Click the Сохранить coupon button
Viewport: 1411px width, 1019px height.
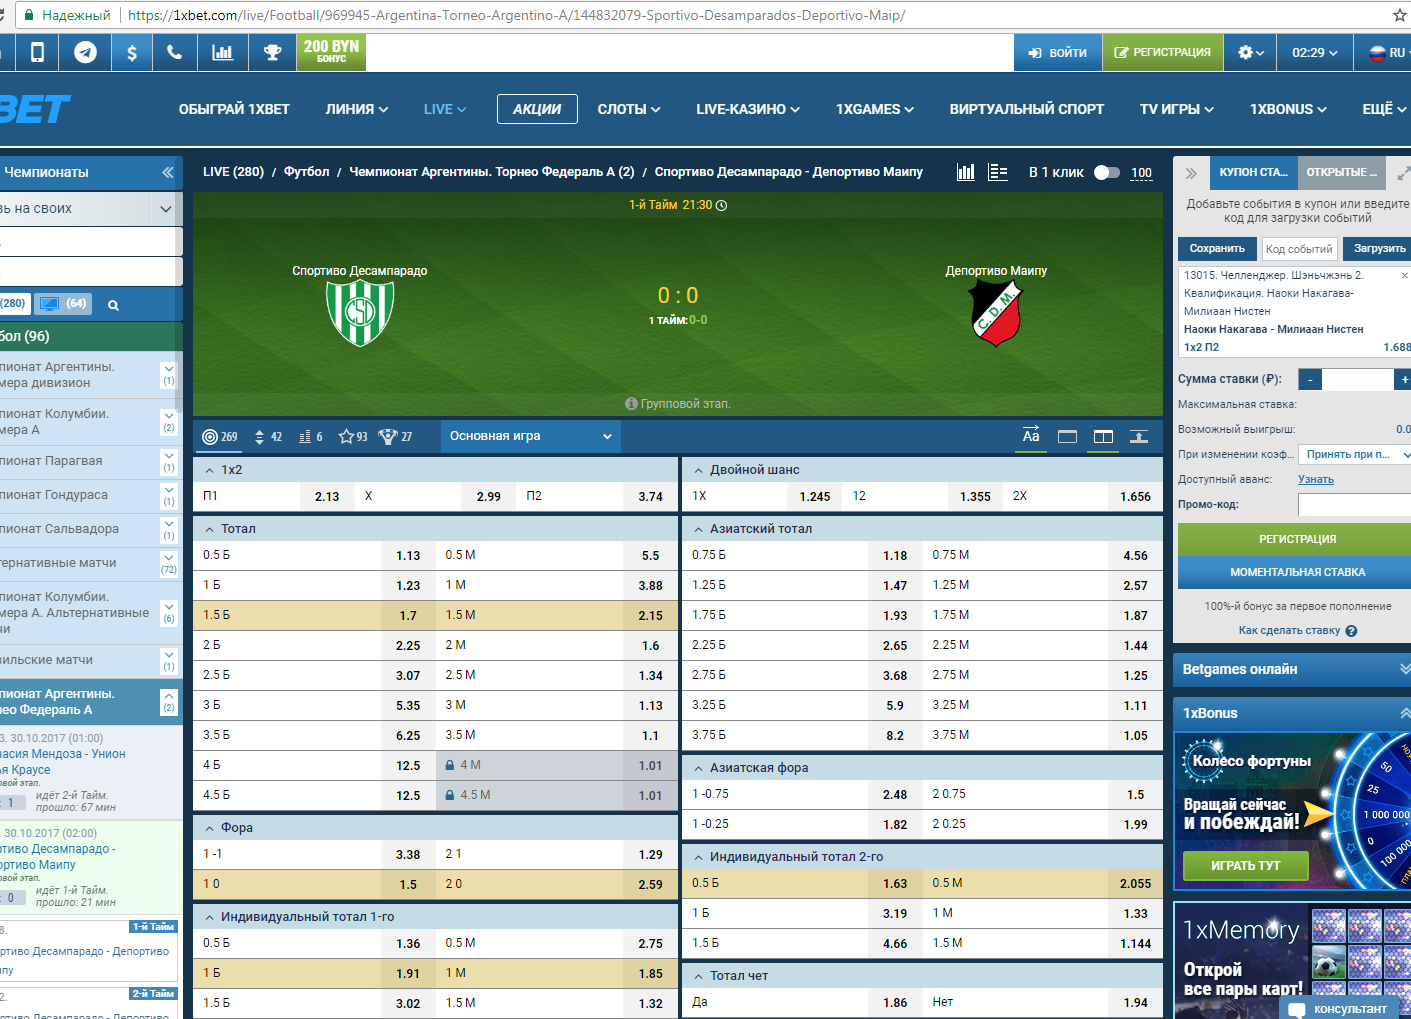[x=1217, y=248]
